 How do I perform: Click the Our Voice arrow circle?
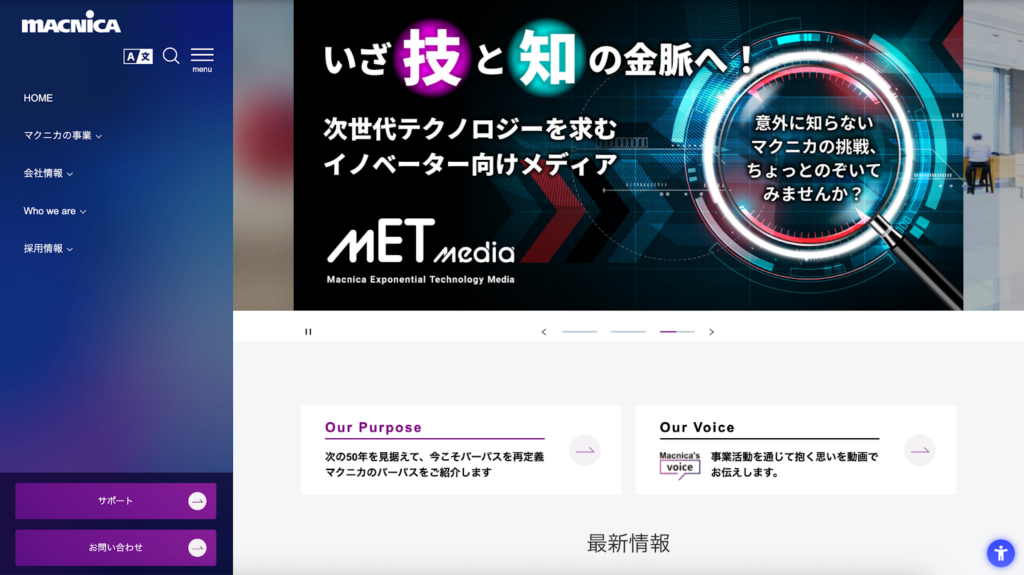(x=920, y=450)
